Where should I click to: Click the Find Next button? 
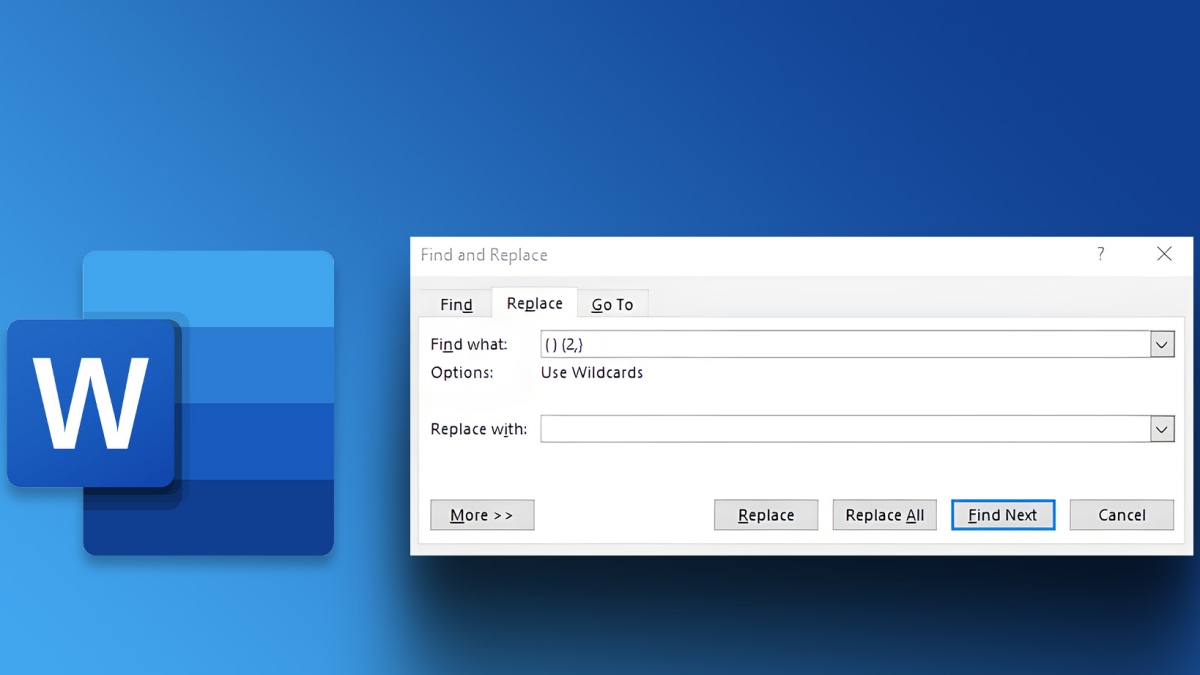pos(1003,515)
